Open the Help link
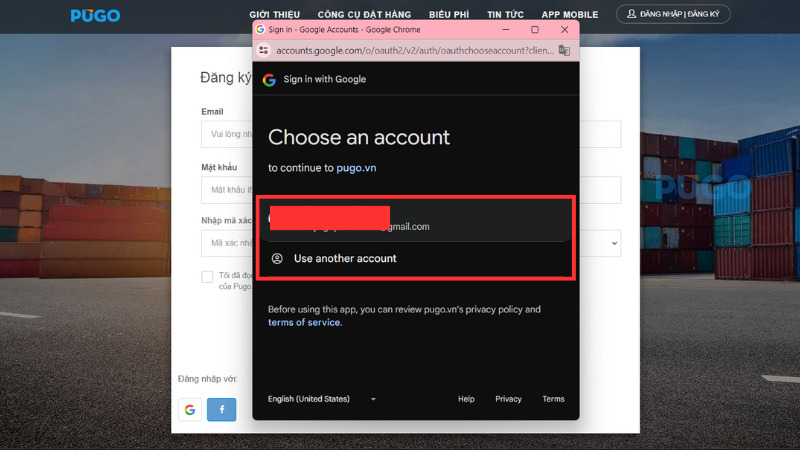Viewport: 800px width, 450px height. tap(466, 399)
